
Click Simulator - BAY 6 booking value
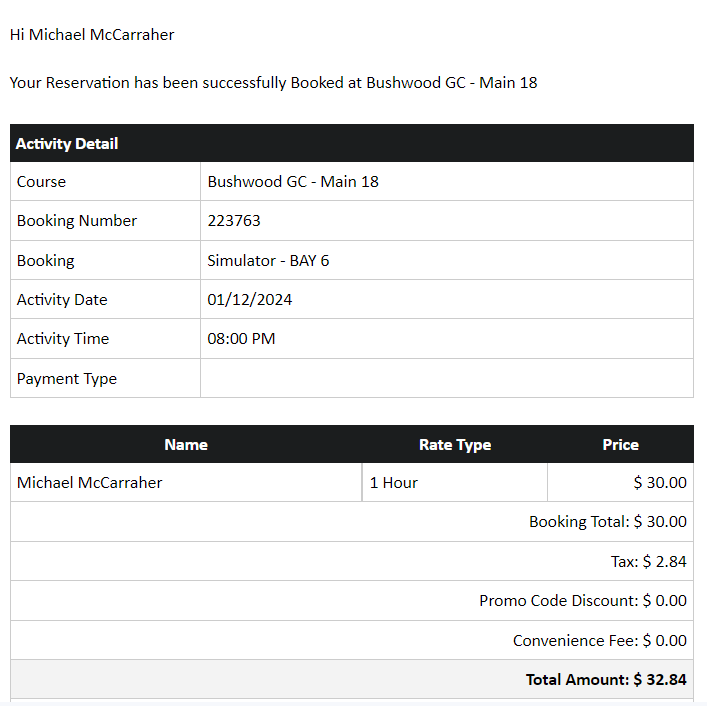268,261
